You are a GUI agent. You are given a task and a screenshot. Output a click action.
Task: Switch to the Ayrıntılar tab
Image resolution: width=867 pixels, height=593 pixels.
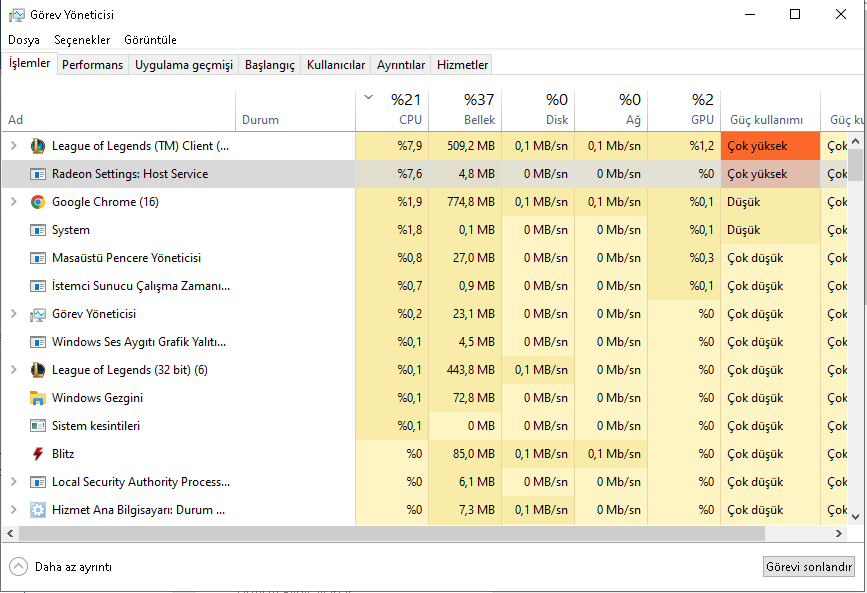401,65
